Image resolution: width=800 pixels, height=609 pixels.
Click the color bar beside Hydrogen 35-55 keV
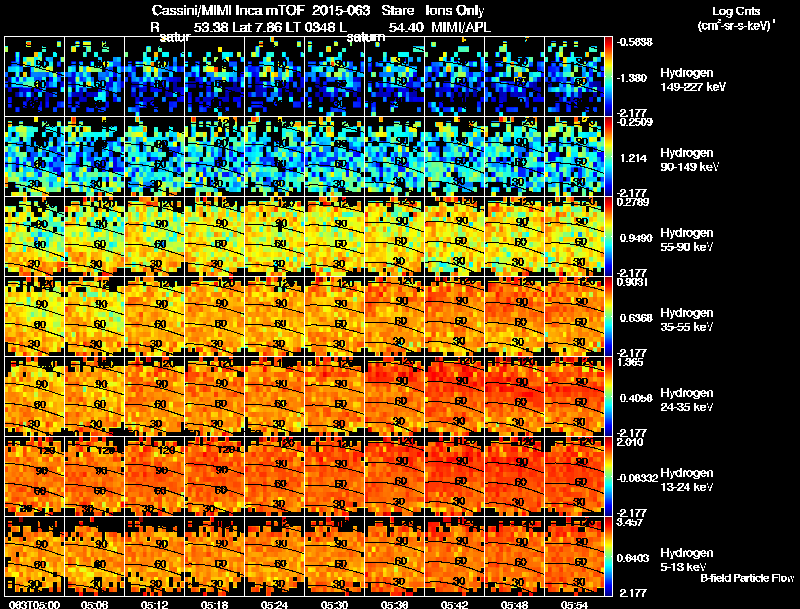(609, 316)
